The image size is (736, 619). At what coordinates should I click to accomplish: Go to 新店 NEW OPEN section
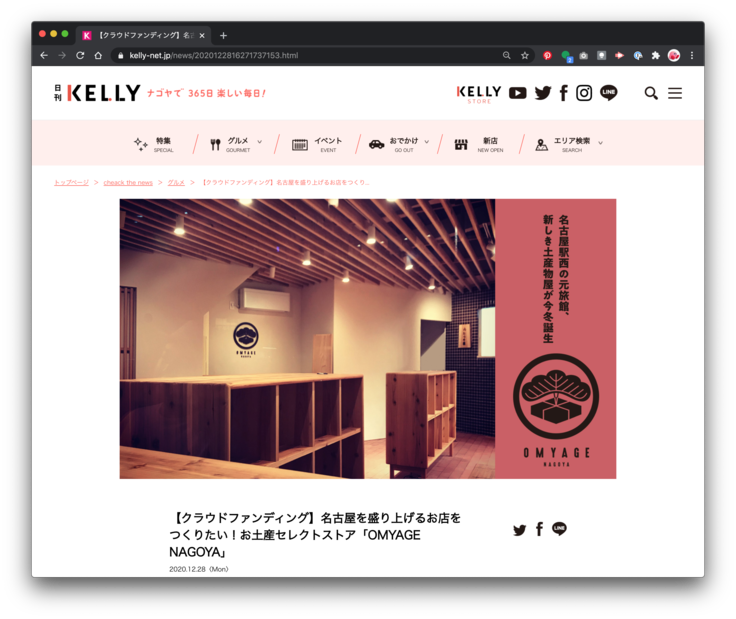pyautogui.click(x=479, y=144)
